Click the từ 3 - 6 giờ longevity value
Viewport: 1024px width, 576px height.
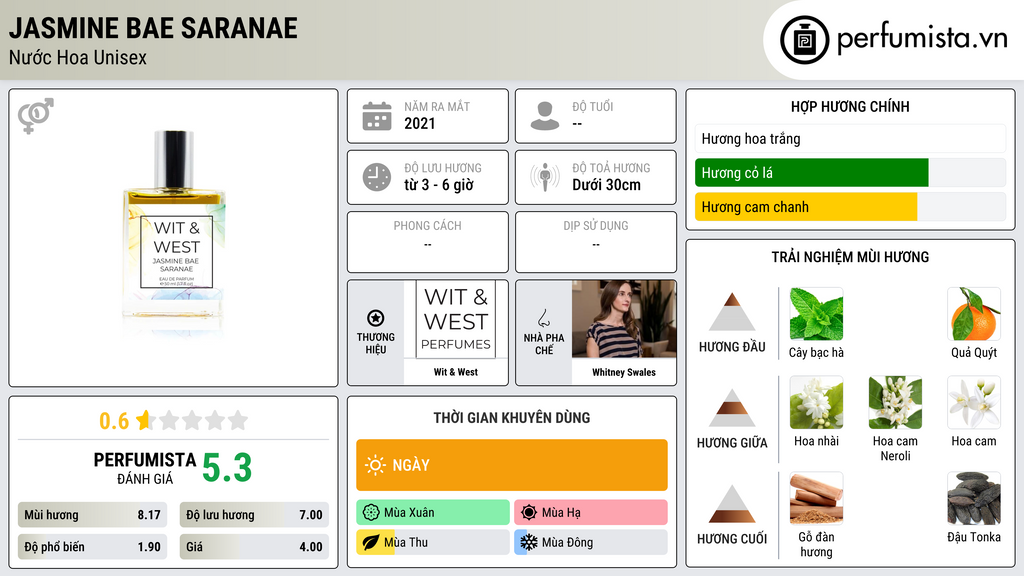(x=438, y=185)
